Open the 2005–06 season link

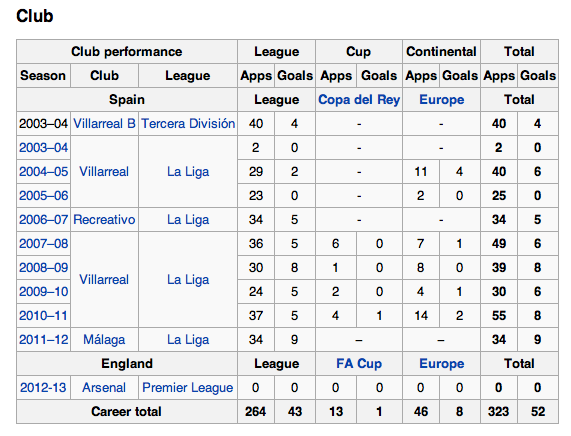44,196
